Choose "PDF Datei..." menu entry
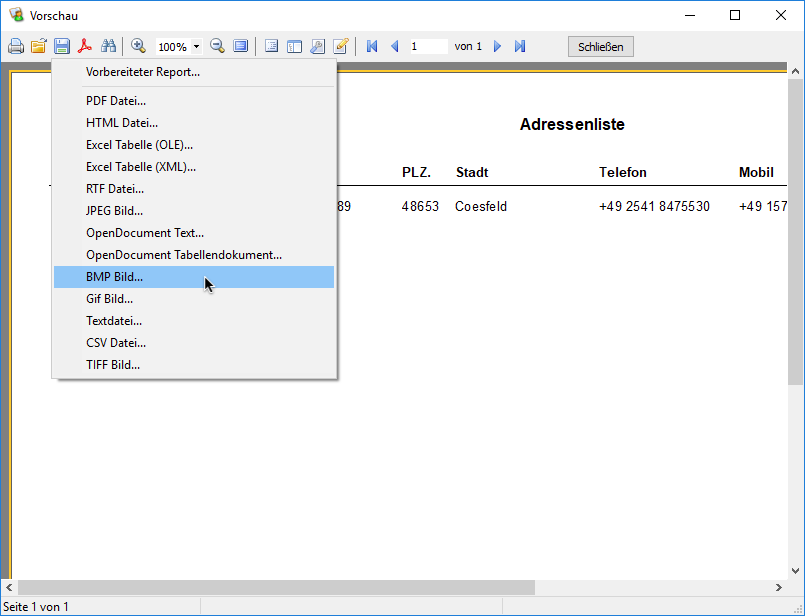 pos(116,101)
